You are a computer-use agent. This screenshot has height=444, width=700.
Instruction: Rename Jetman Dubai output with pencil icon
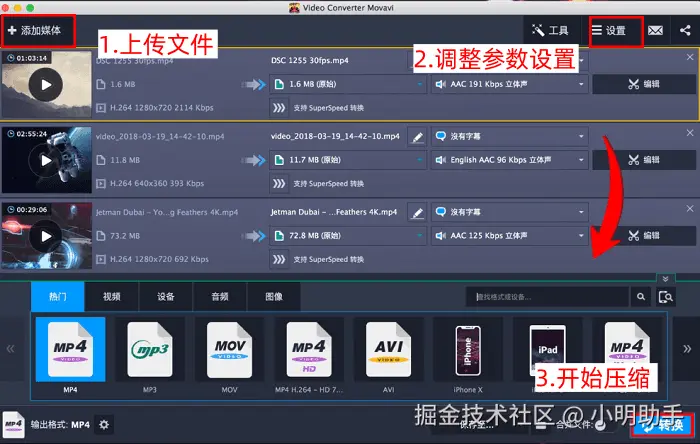point(417,213)
